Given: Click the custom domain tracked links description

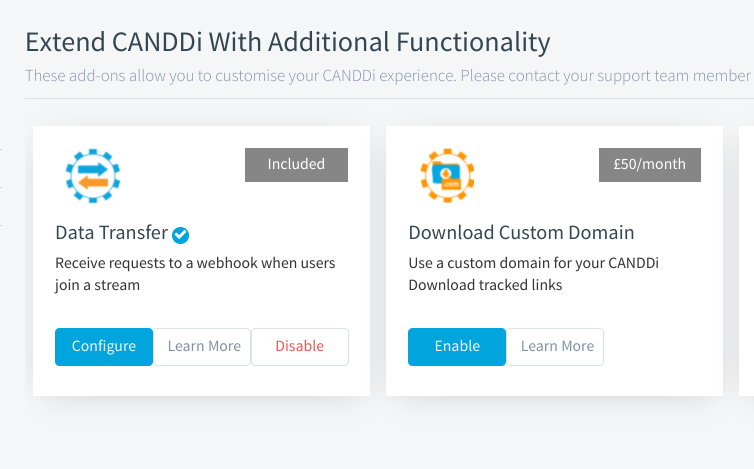Looking at the screenshot, I should [534, 274].
